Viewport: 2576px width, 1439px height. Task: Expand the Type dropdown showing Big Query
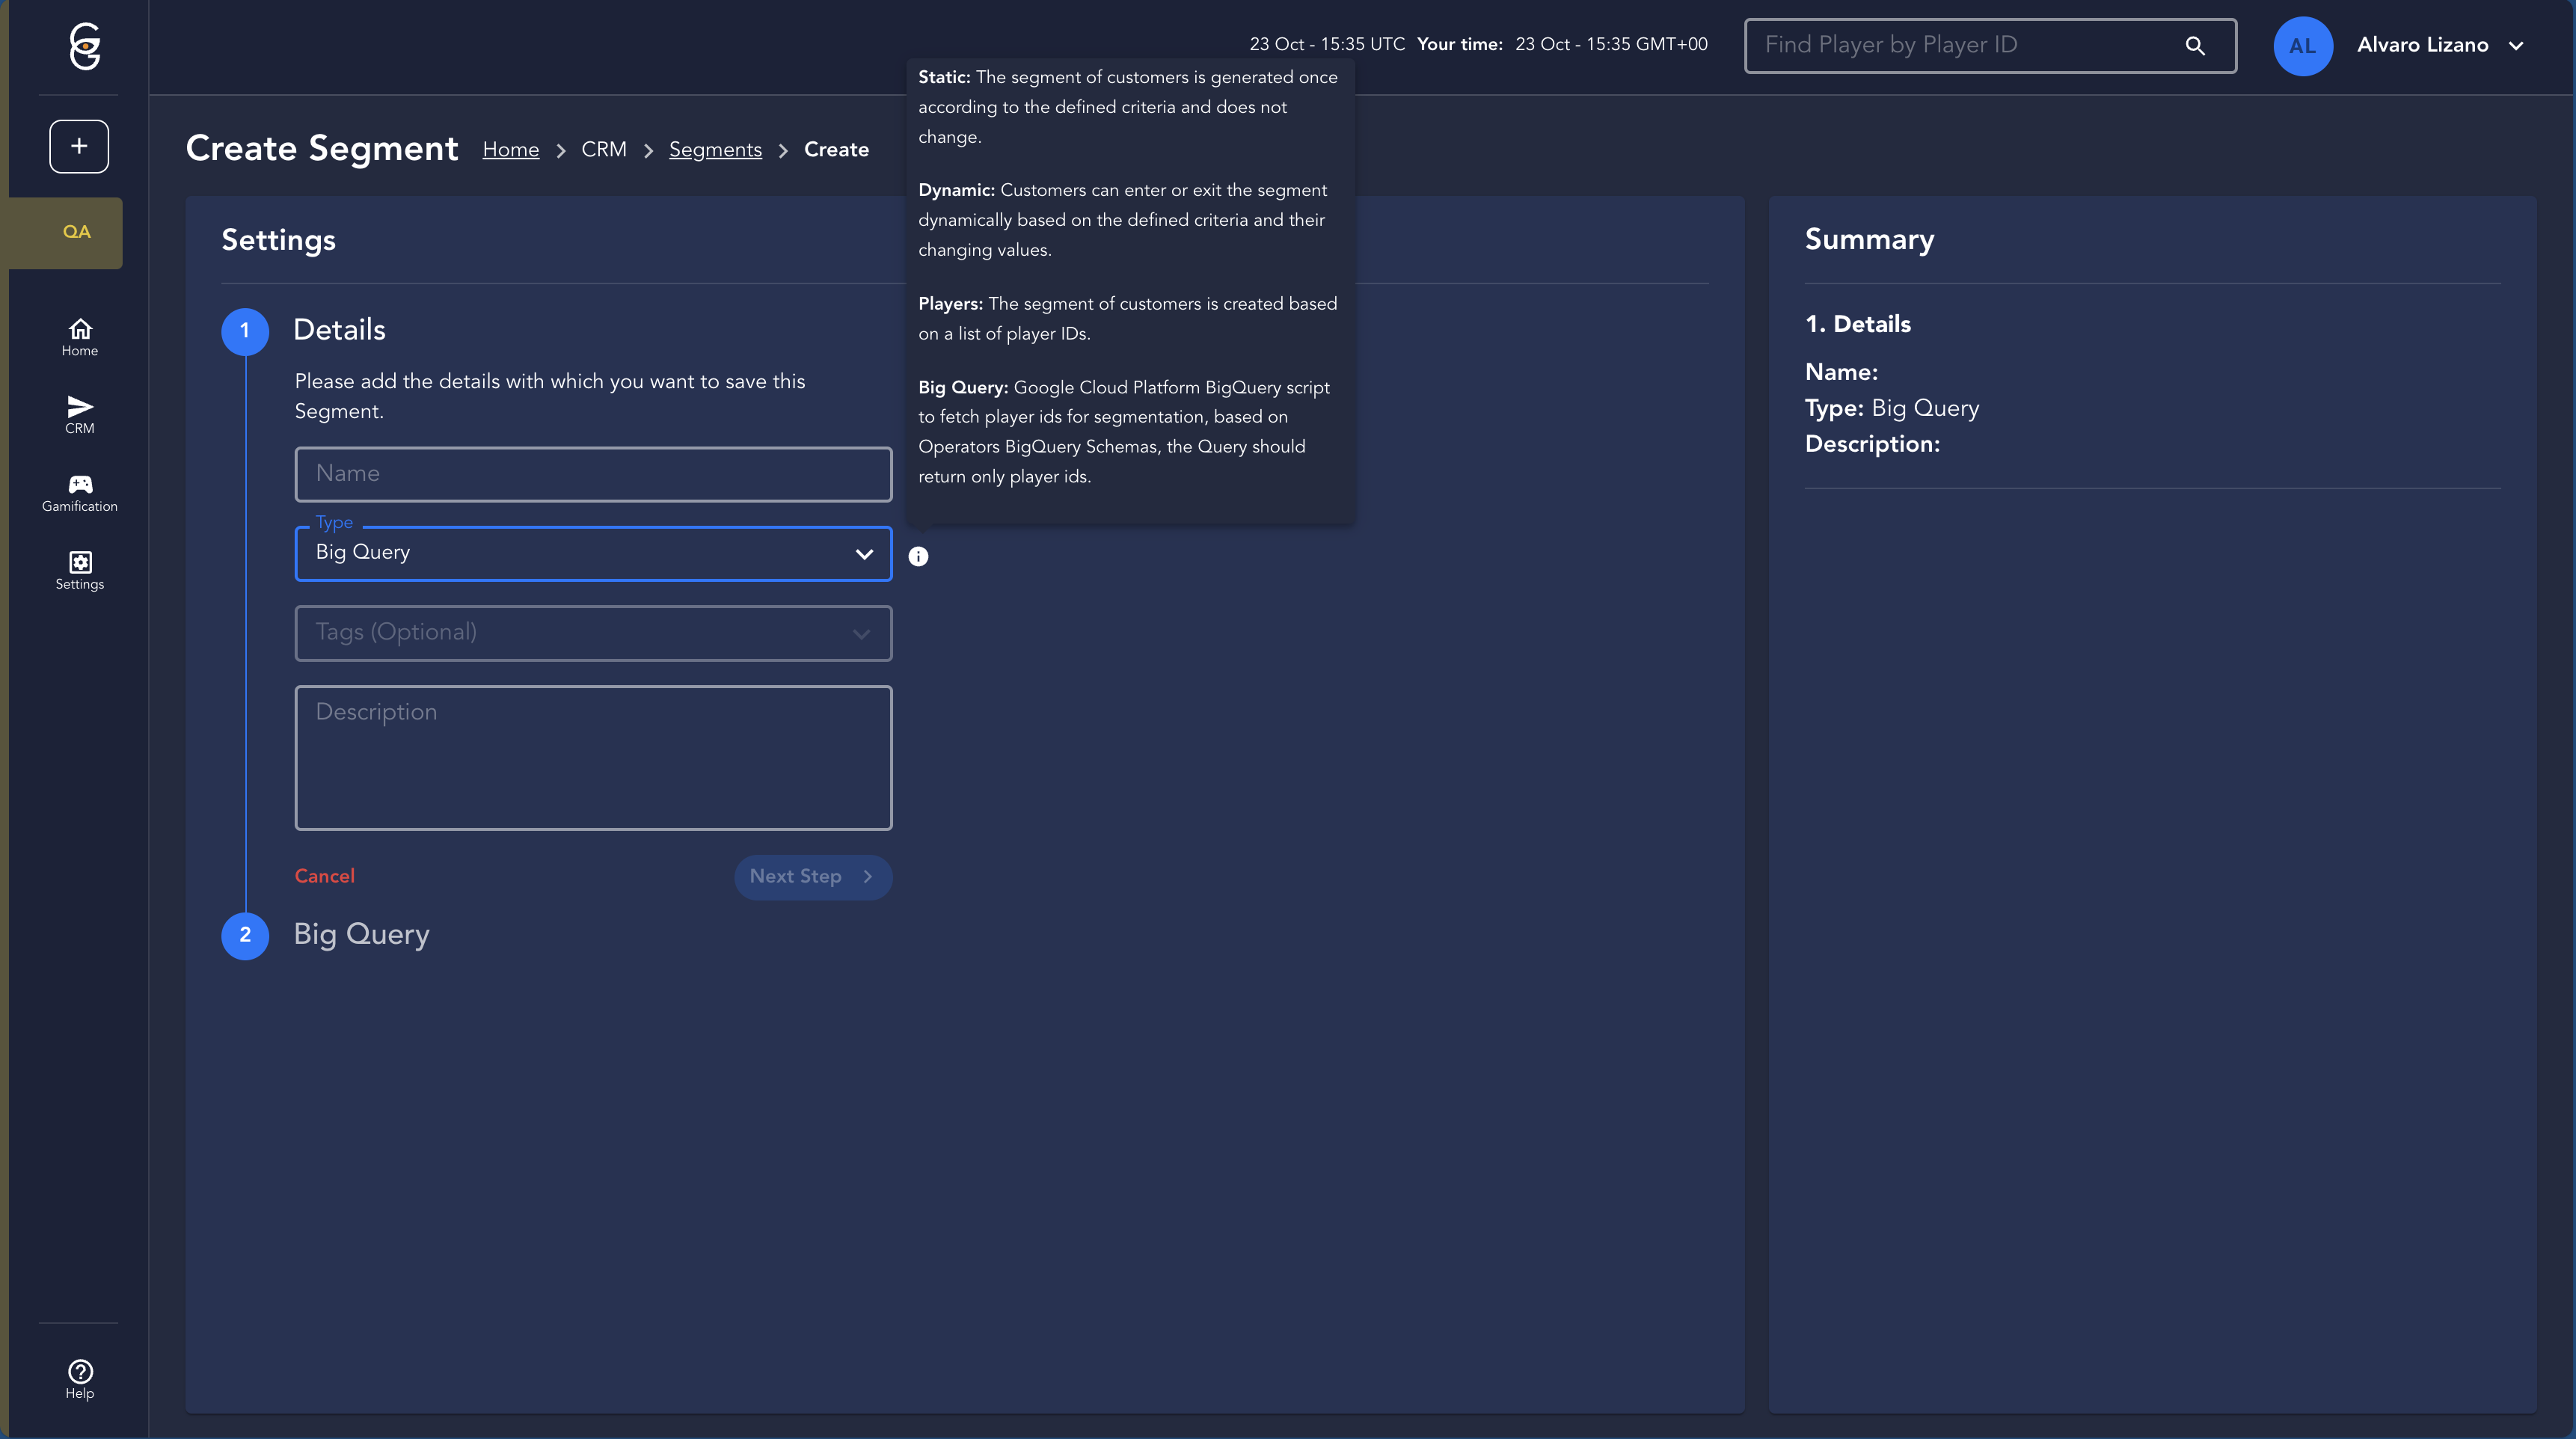593,553
